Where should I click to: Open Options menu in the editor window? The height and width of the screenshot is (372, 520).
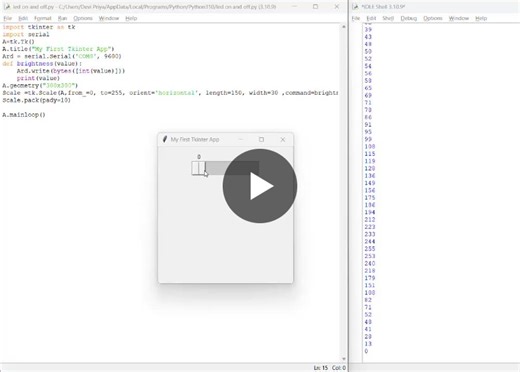tap(83, 18)
